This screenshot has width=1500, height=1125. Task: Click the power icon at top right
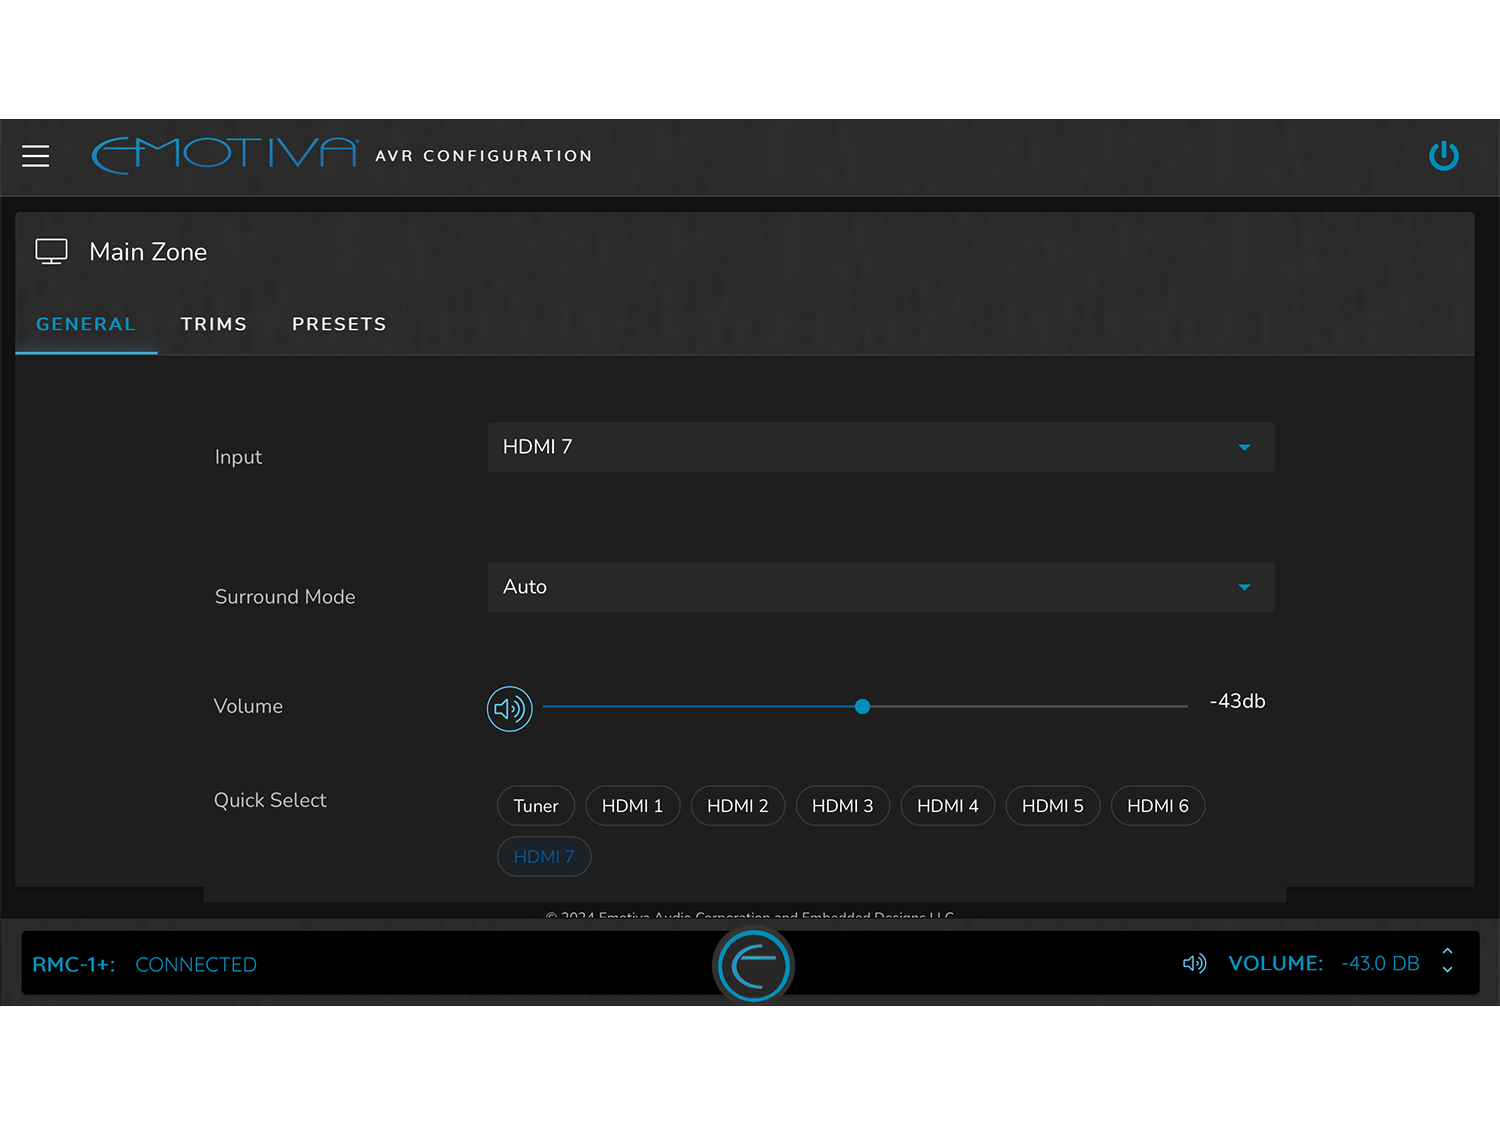point(1443,156)
